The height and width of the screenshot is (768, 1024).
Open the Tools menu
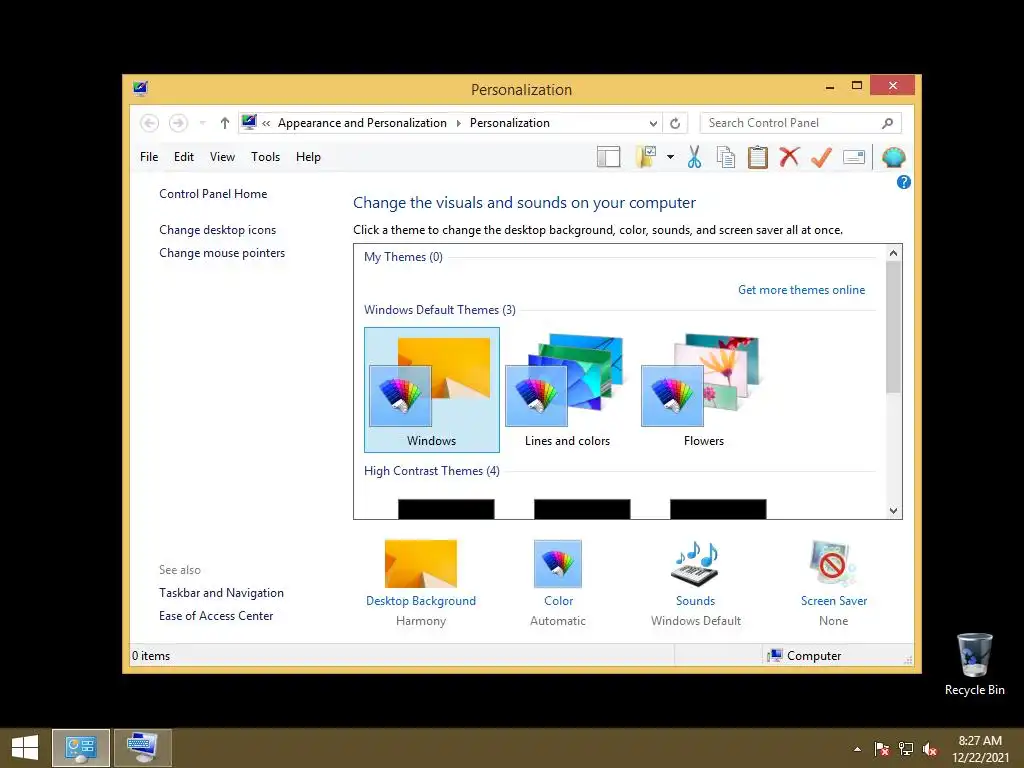coord(265,157)
